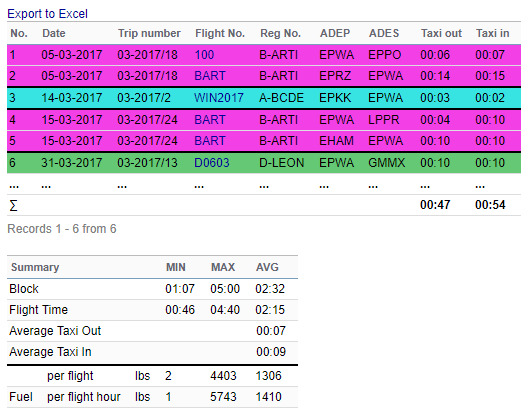Select EPRZ departure airport cell
Viewport: 528px width, 414px height.
click(335, 75)
